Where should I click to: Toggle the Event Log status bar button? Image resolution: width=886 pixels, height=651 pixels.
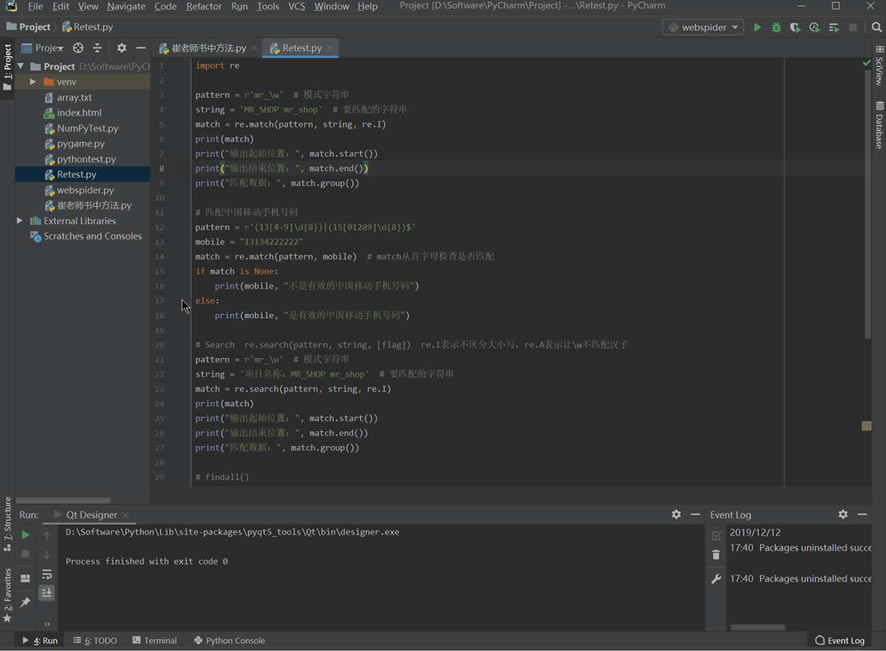click(x=840, y=640)
